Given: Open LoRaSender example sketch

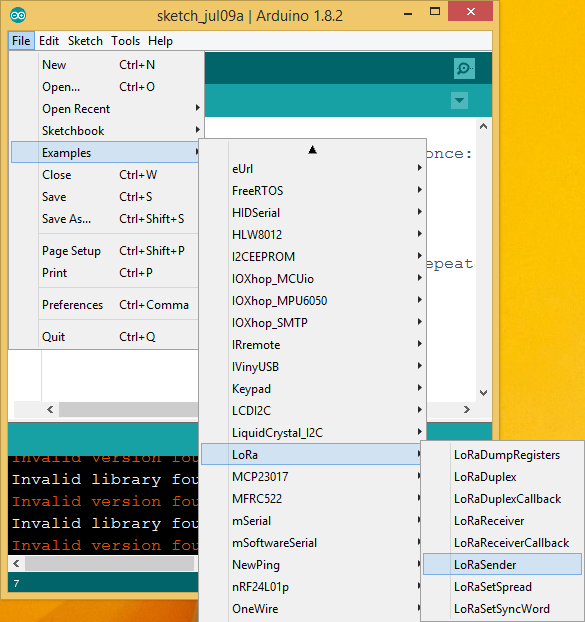Looking at the screenshot, I should coord(503,564).
